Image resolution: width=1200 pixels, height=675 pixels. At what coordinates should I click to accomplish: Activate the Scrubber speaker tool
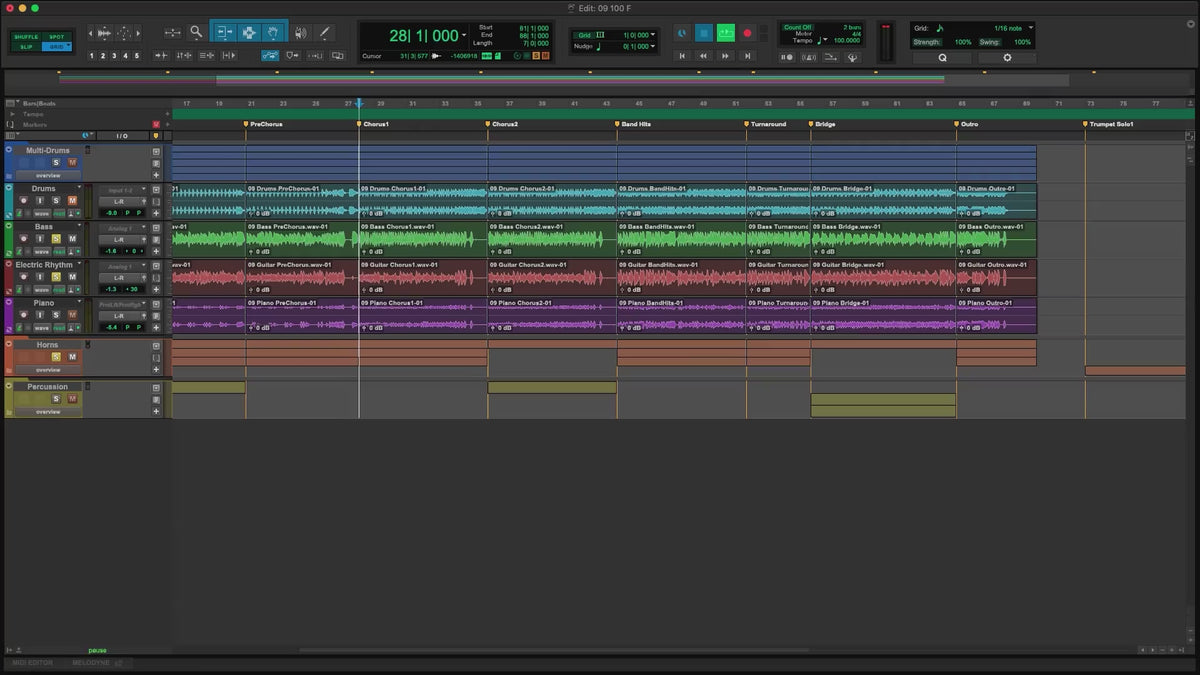pyautogui.click(x=301, y=33)
